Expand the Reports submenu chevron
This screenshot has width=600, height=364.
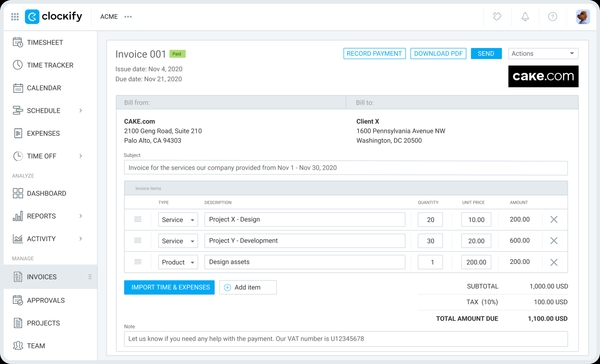81,216
